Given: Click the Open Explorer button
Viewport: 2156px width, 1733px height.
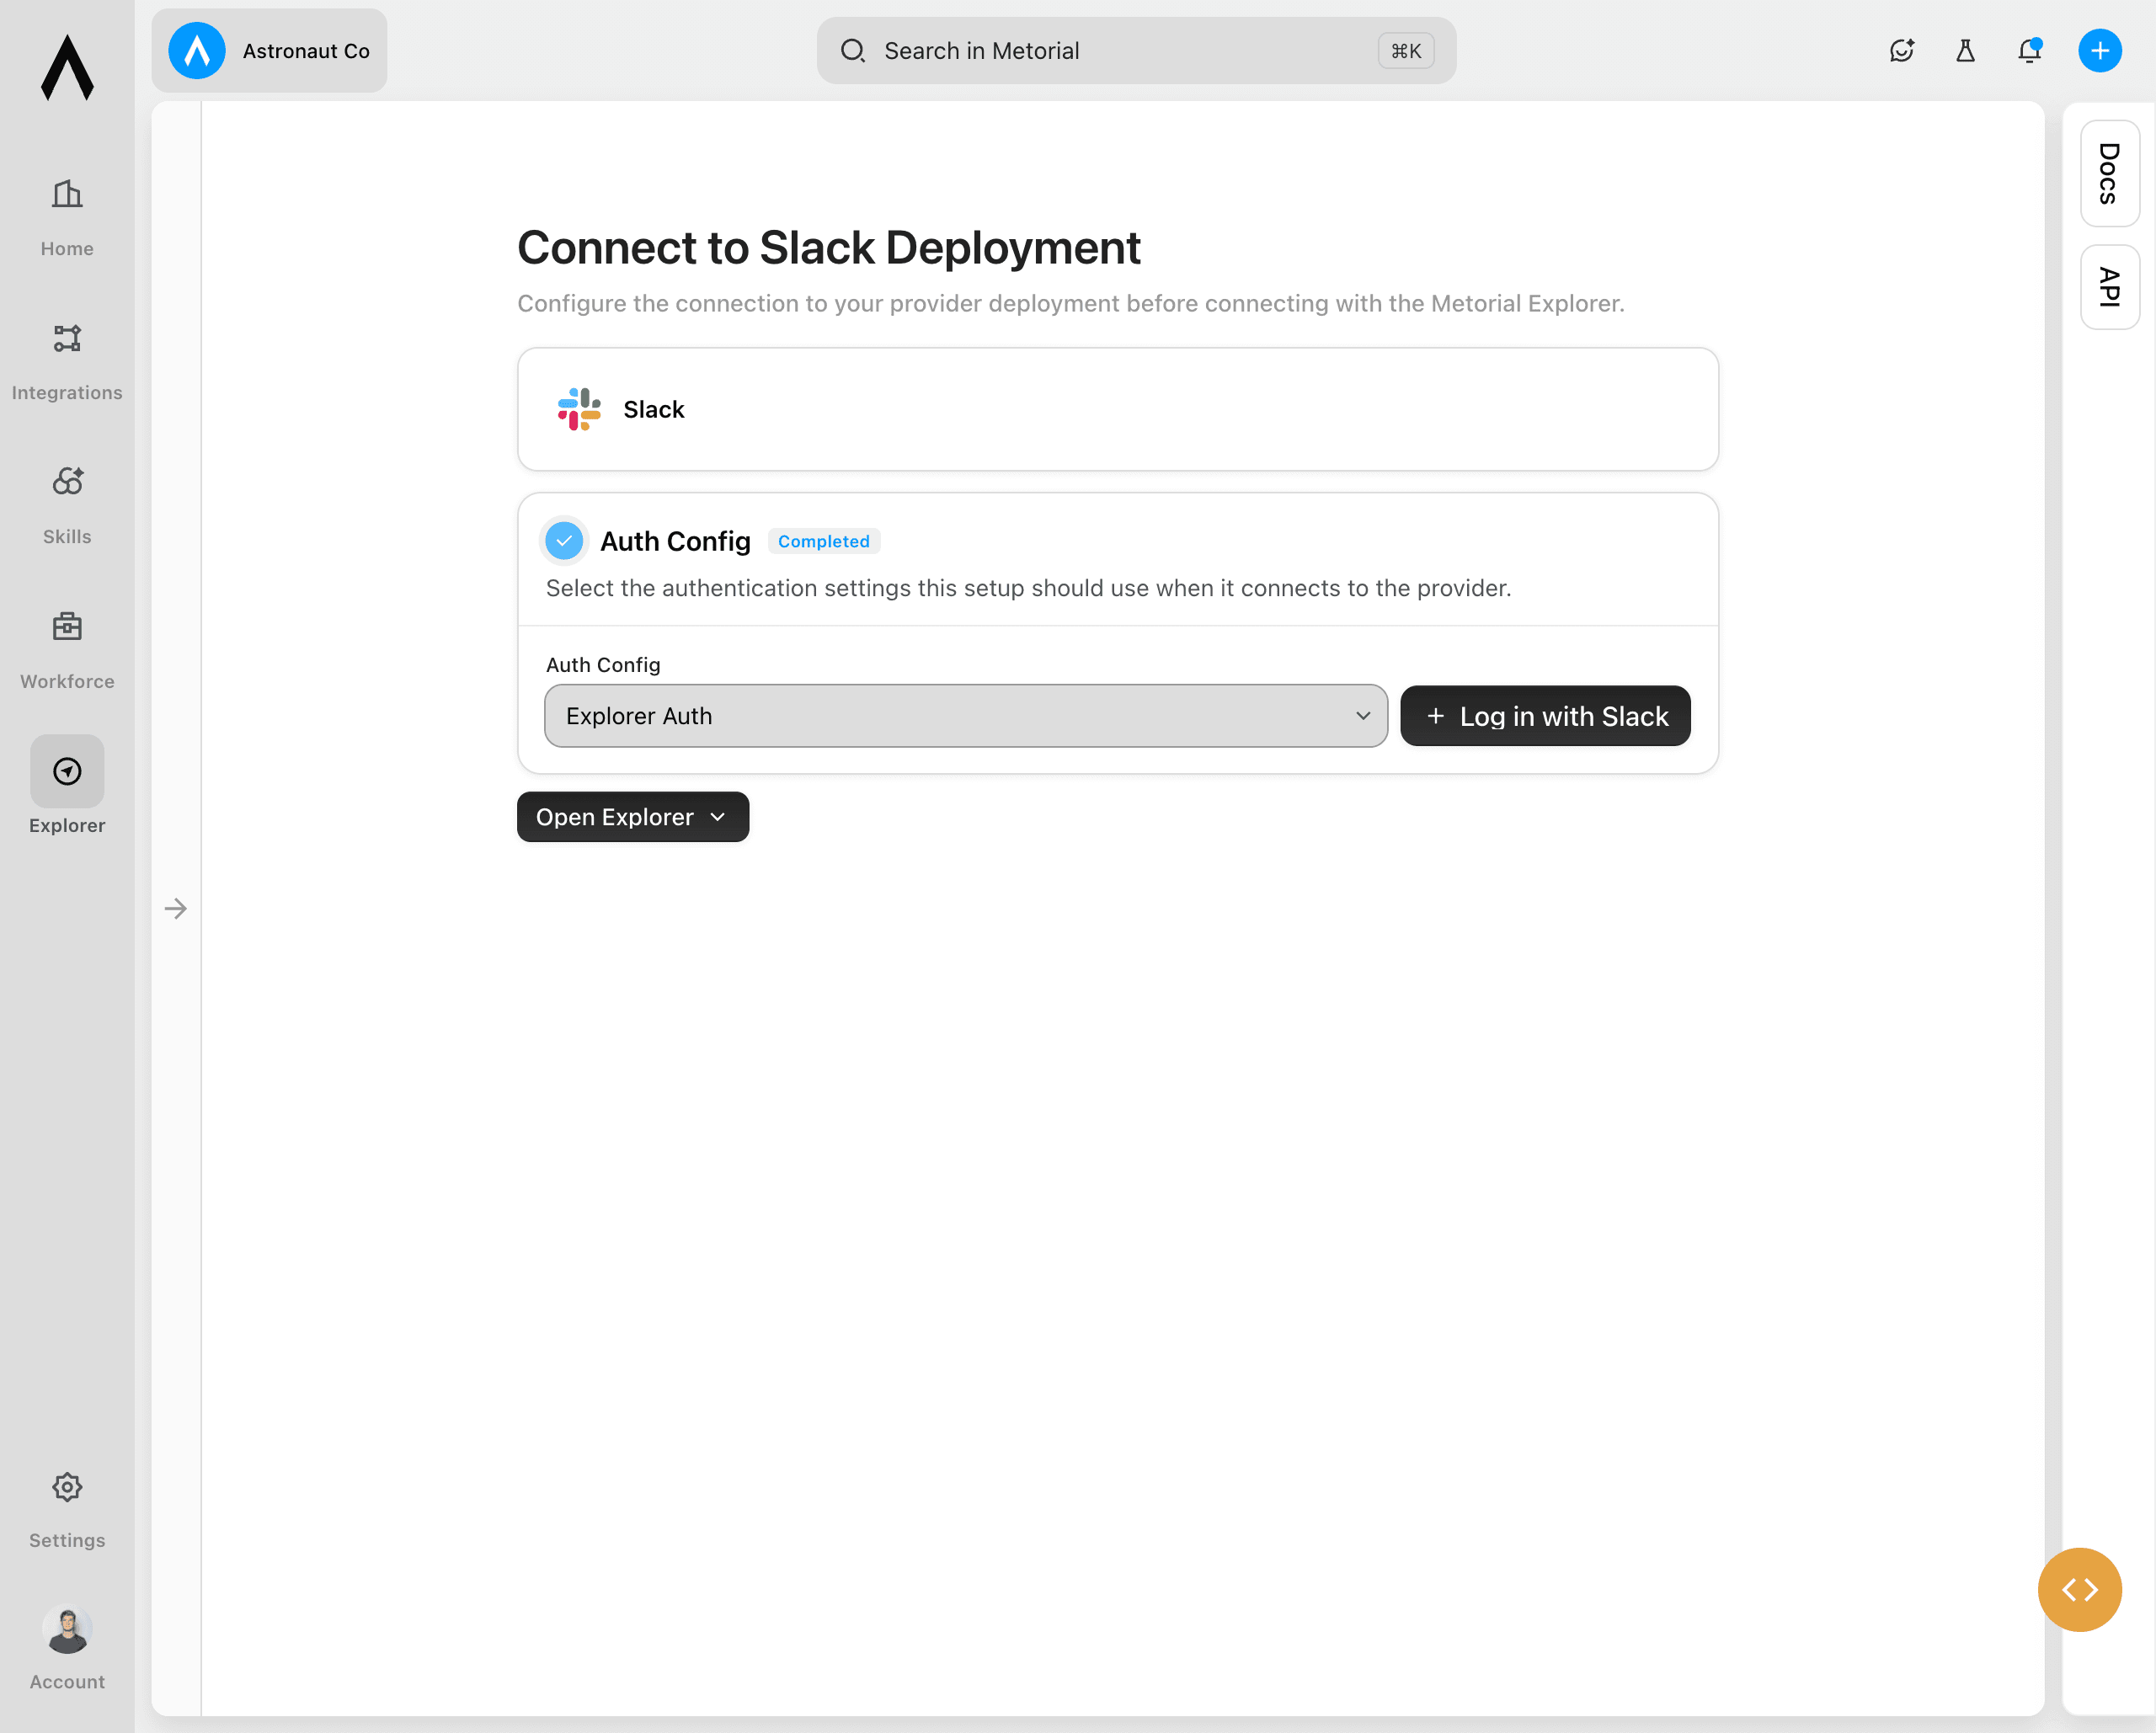Looking at the screenshot, I should tap(632, 817).
